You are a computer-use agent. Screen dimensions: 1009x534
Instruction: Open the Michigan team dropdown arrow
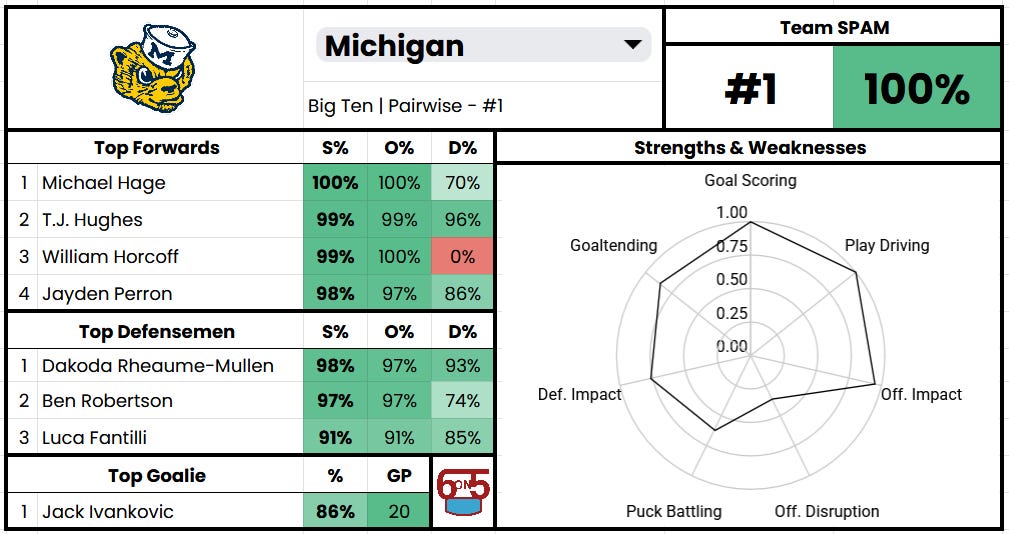tap(633, 44)
